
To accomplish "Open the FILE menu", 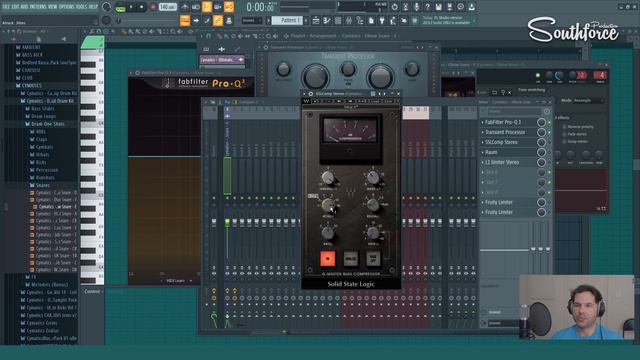I will click(6, 7).
